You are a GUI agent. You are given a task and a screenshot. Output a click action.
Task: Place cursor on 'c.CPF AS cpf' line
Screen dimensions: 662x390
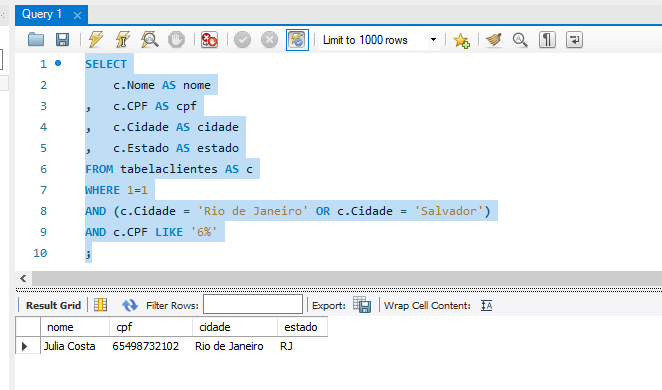click(155, 106)
